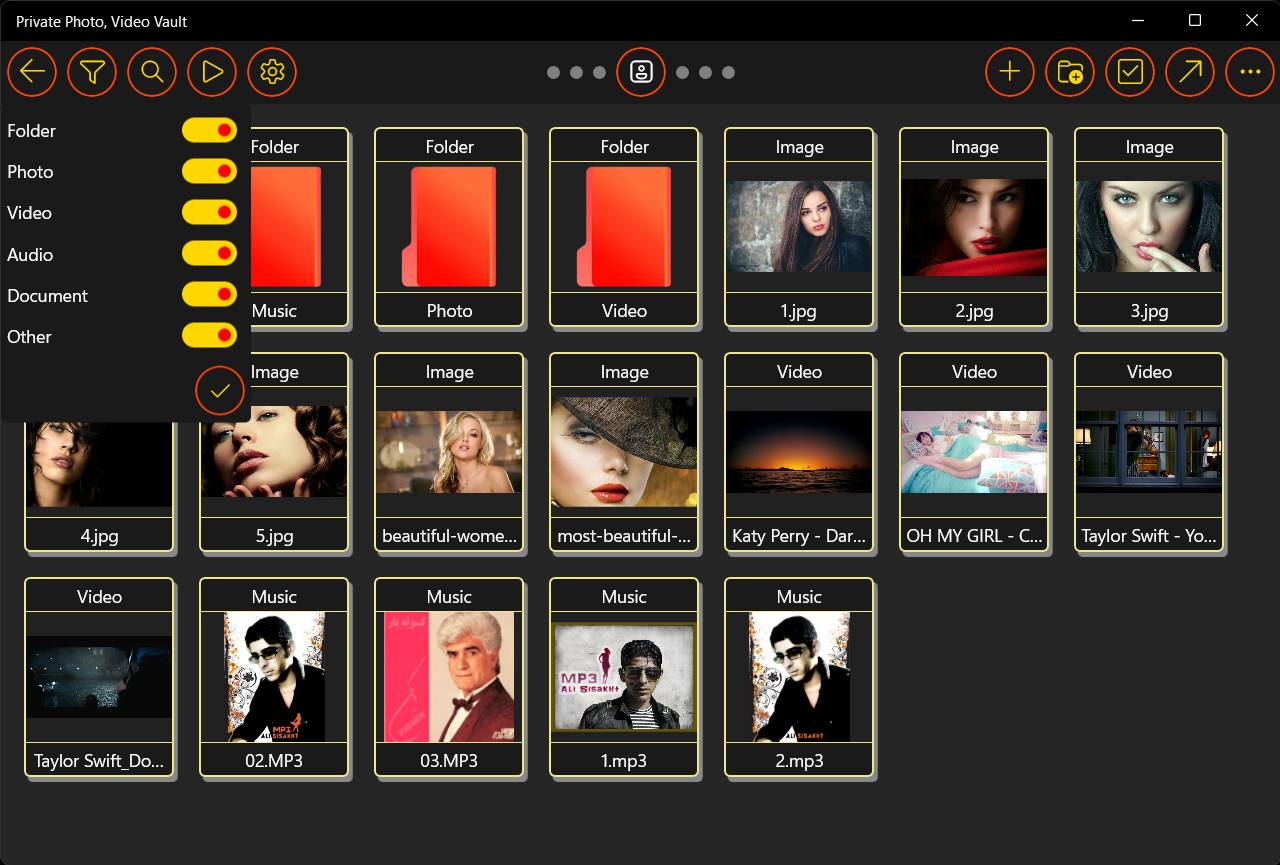The image size is (1280, 865).
Task: Open the face/privacy icon at top center
Action: point(641,72)
